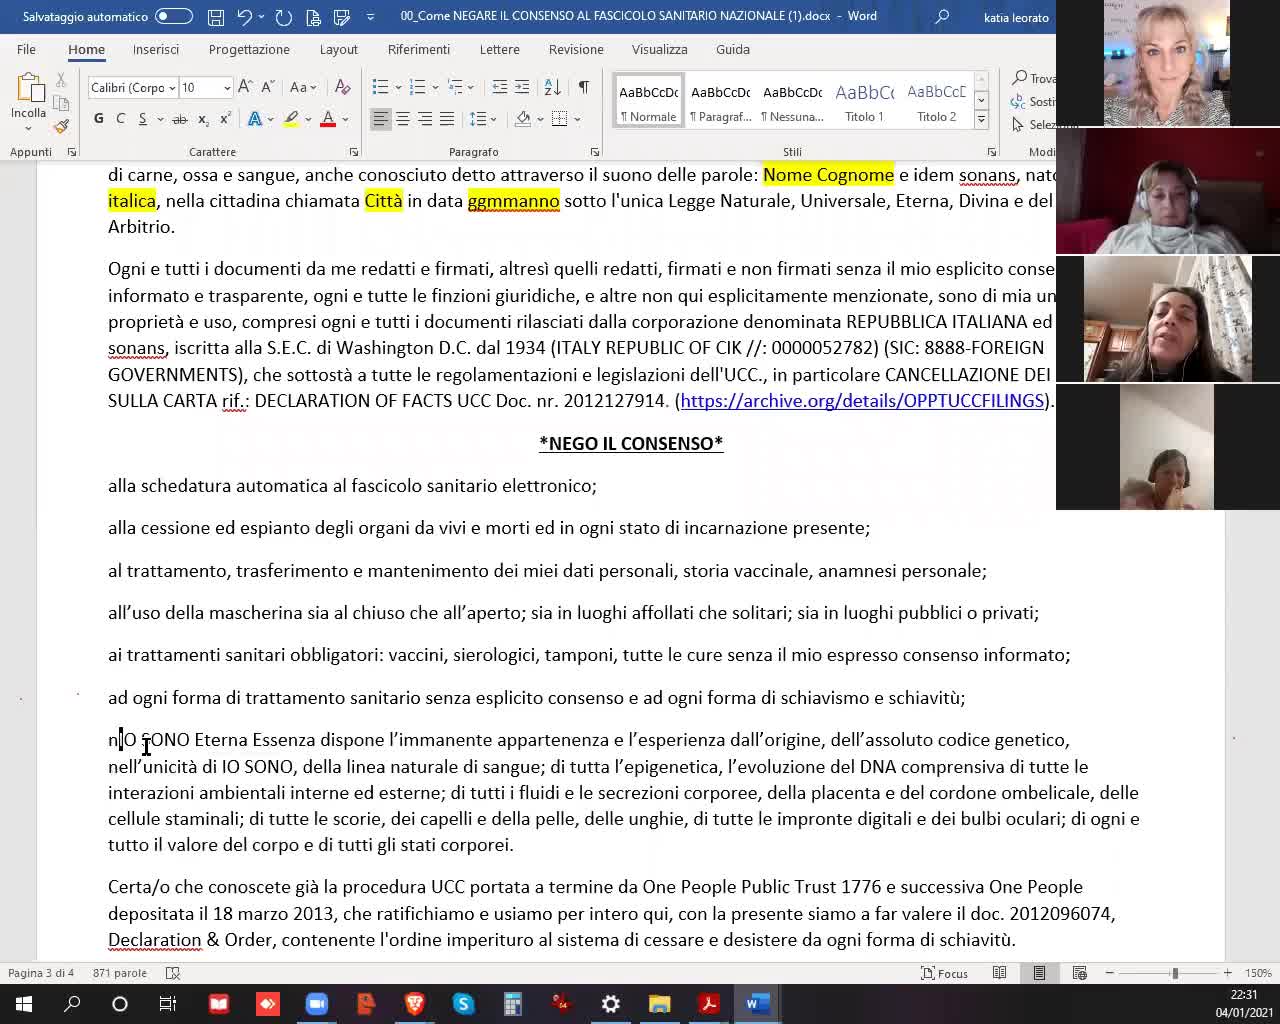Open the Layout tab
The width and height of the screenshot is (1280, 1024).
(338, 49)
